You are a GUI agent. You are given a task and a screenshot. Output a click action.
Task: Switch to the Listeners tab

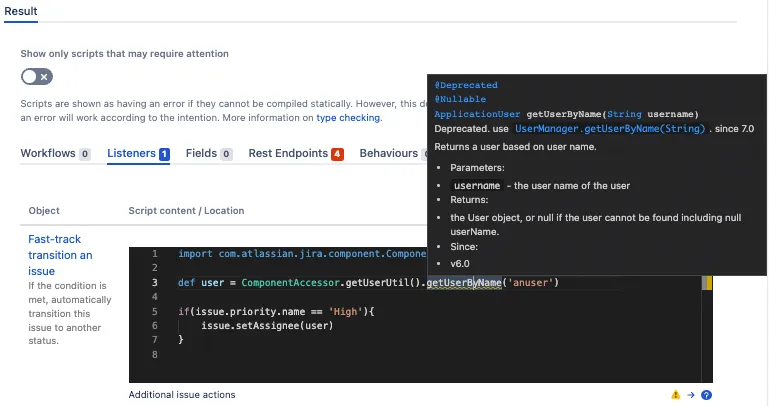tap(138, 153)
